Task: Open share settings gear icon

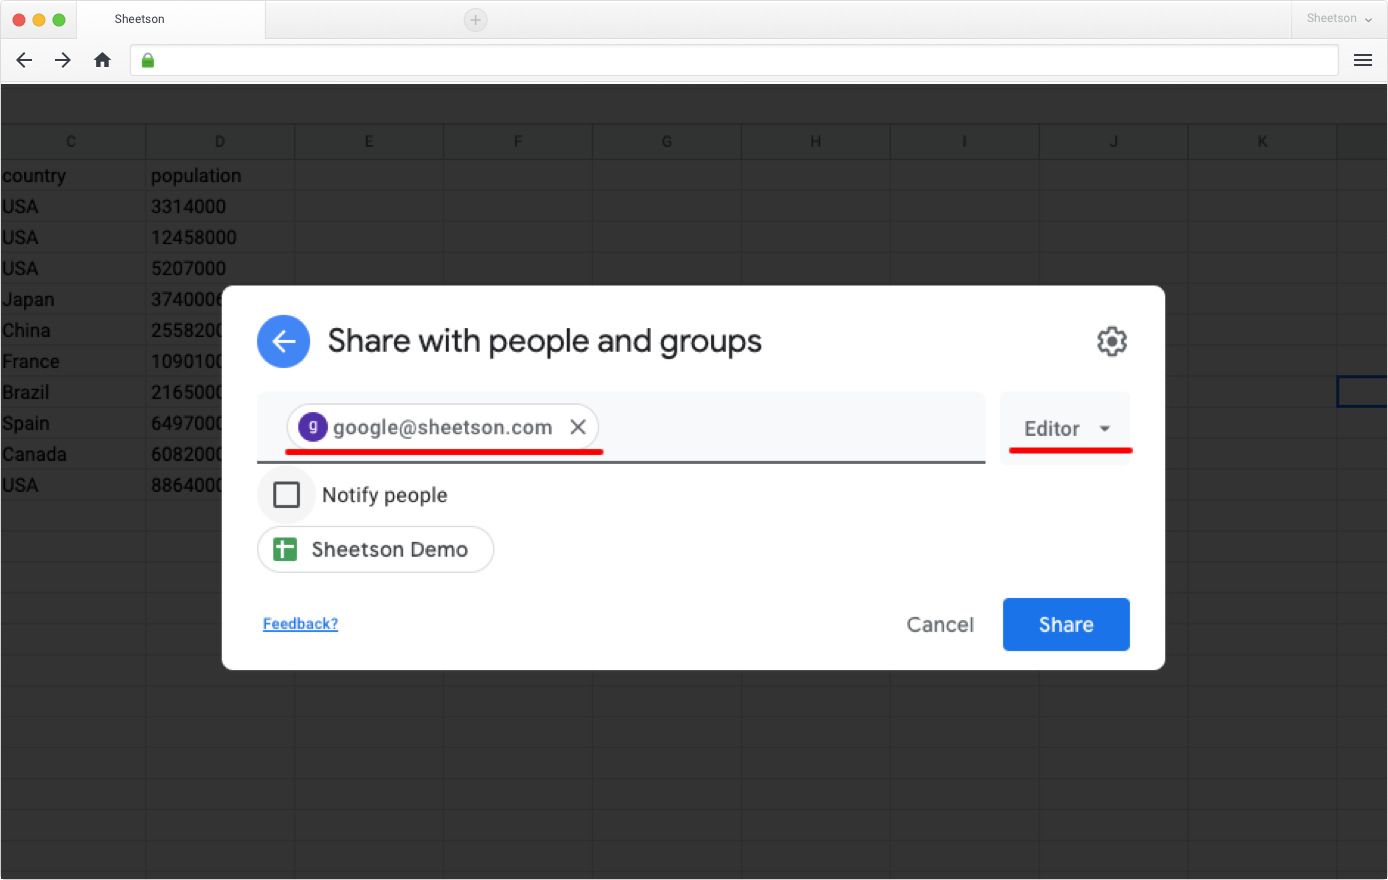Action: point(1112,342)
